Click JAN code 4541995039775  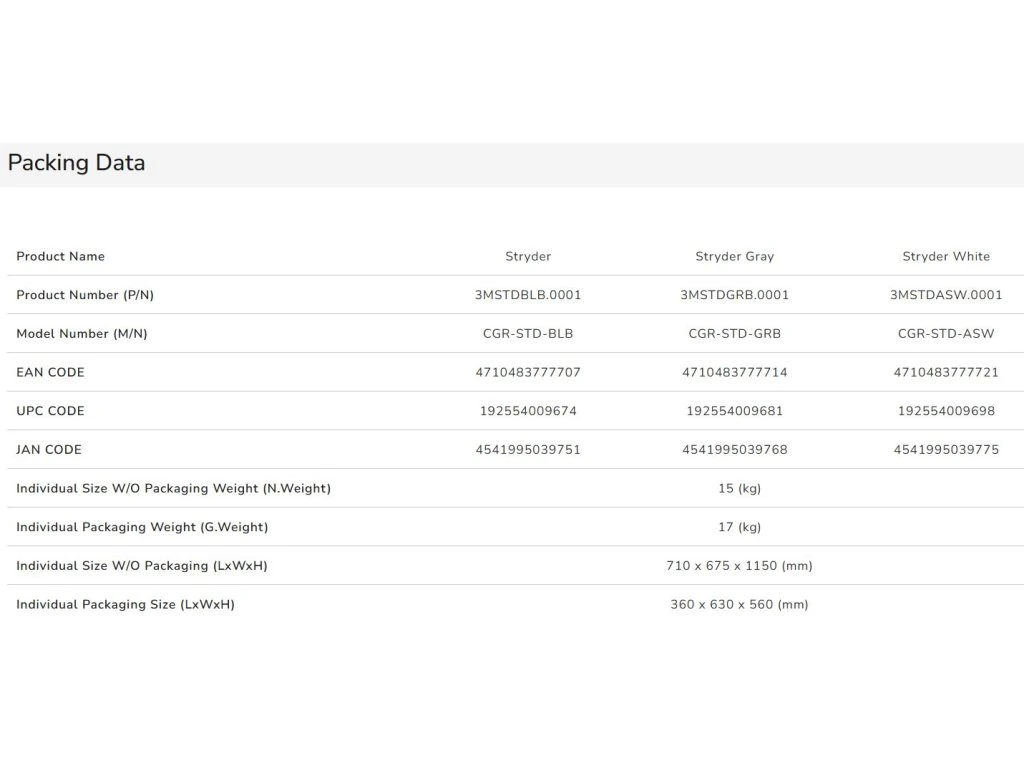tap(946, 449)
